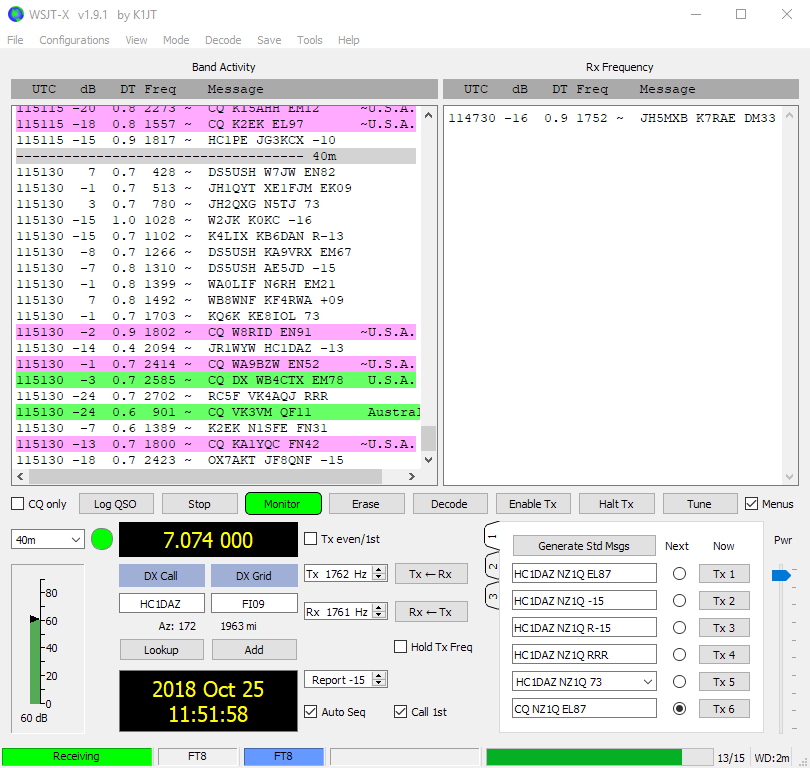Send Tx 1 message now
The width and height of the screenshot is (810, 768).
pos(724,574)
